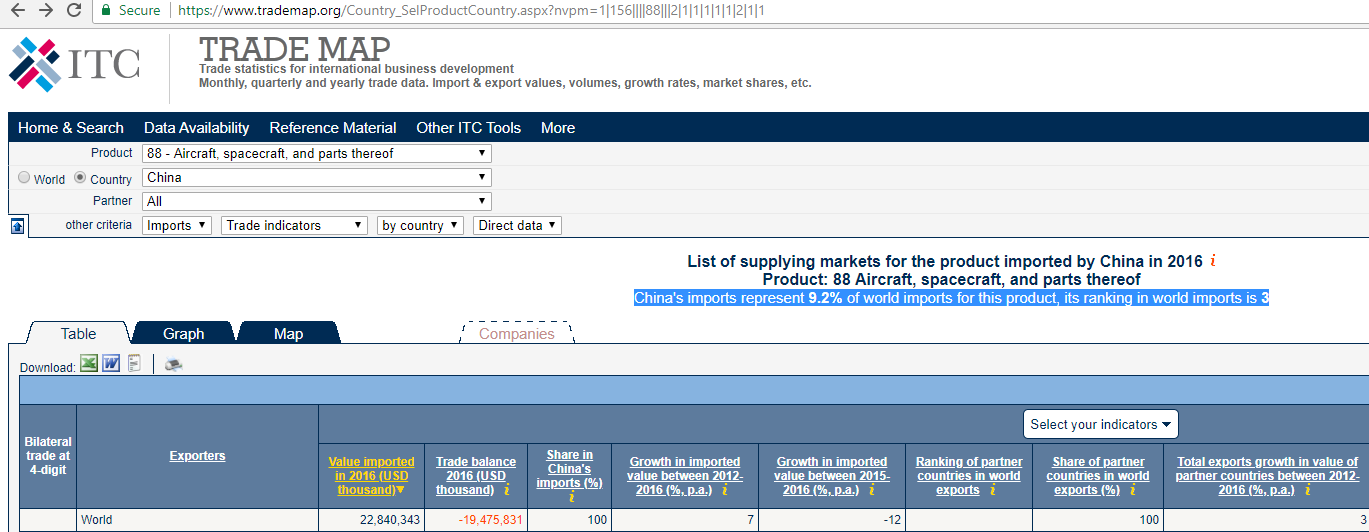The image size is (1369, 532).
Task: Open the China country dropdown
Action: click(317, 177)
